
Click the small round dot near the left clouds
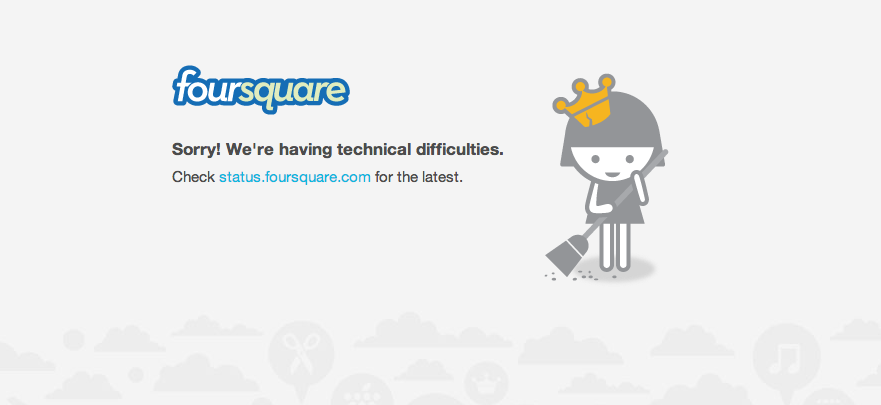(74, 339)
